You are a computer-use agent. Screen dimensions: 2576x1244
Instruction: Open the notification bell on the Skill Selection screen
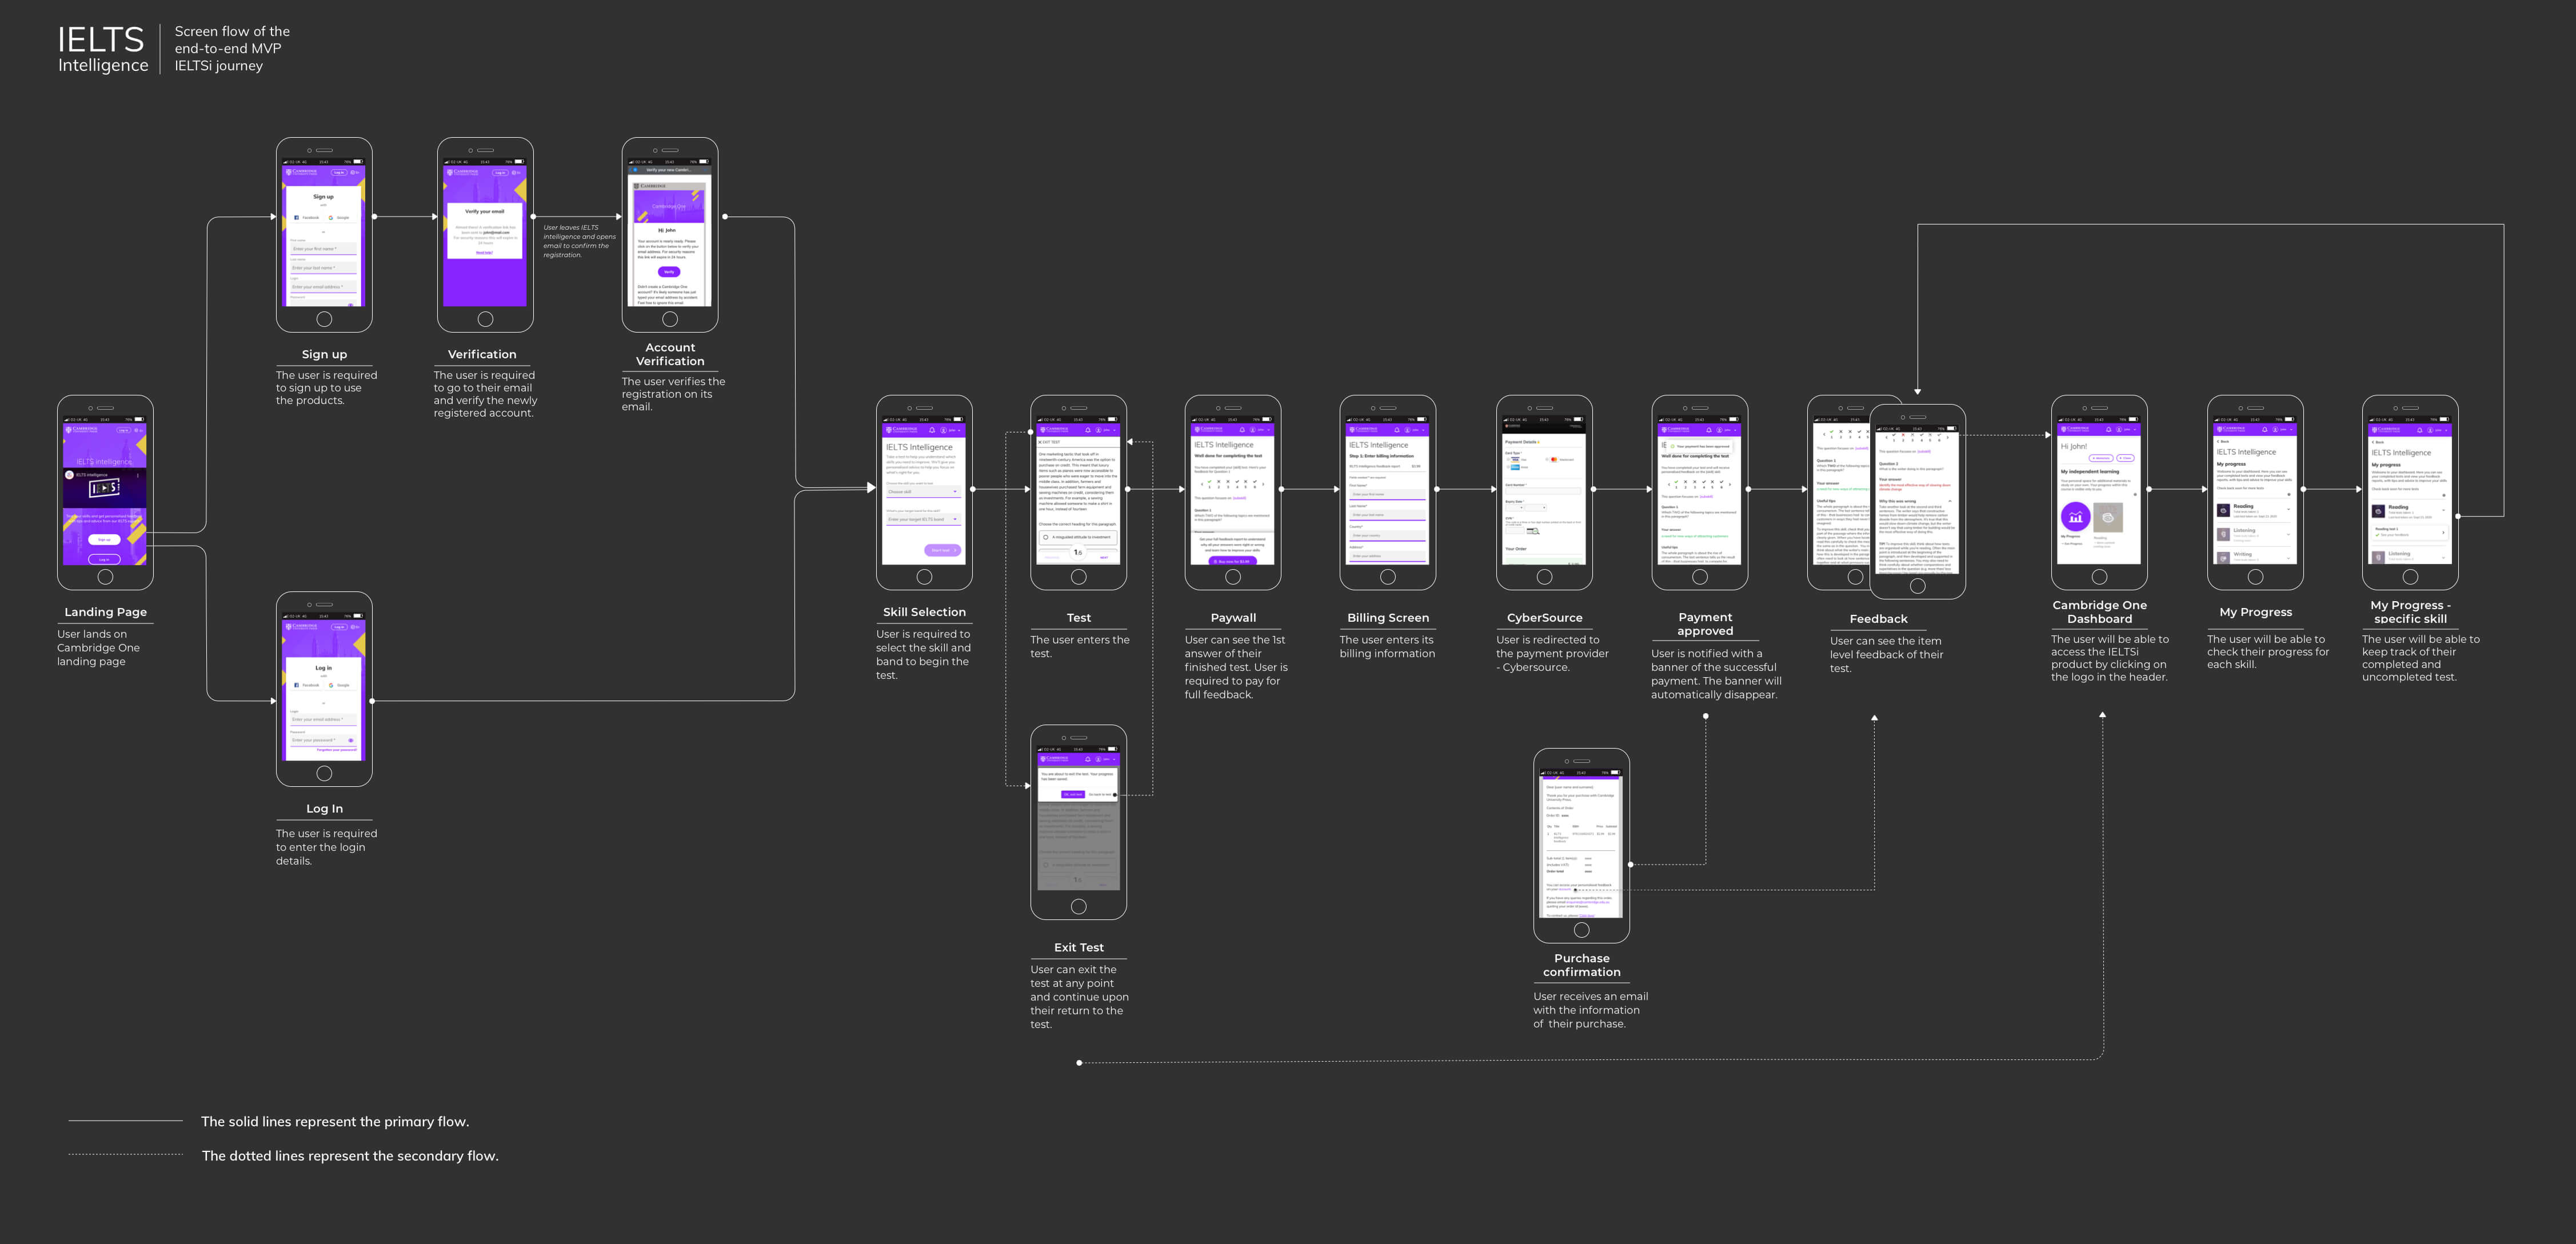pos(933,430)
